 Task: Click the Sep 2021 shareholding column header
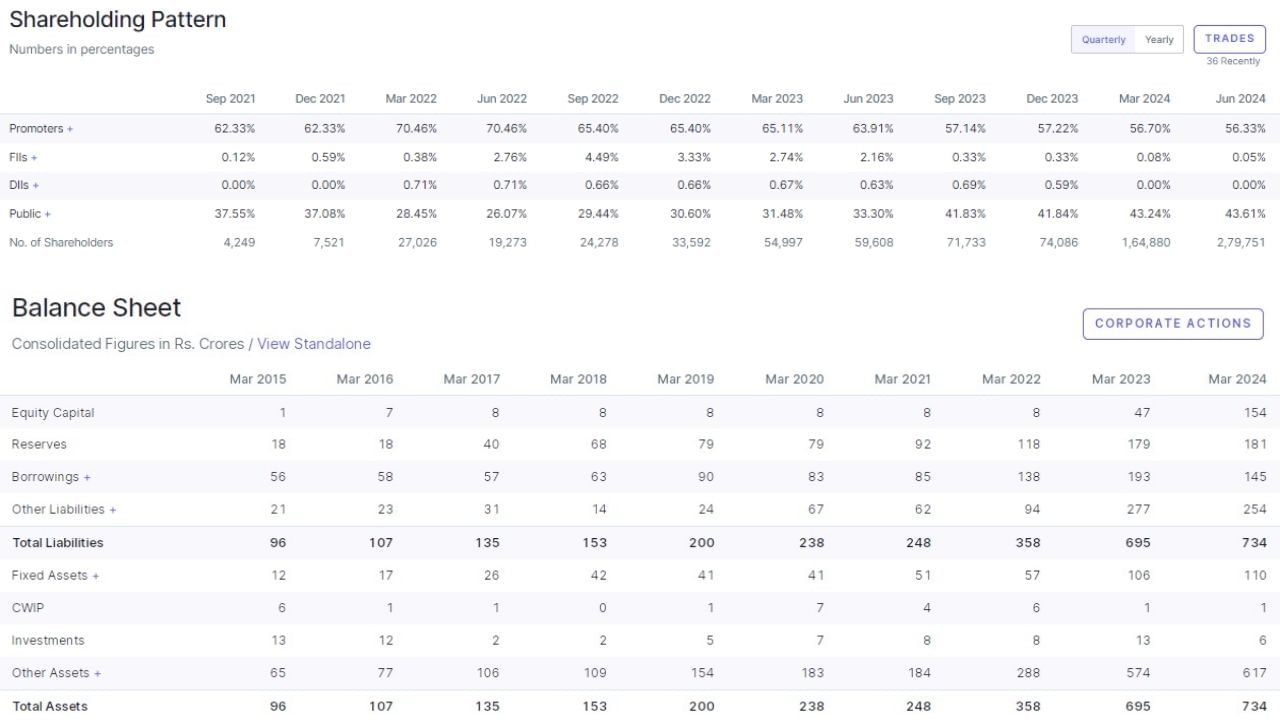230,99
